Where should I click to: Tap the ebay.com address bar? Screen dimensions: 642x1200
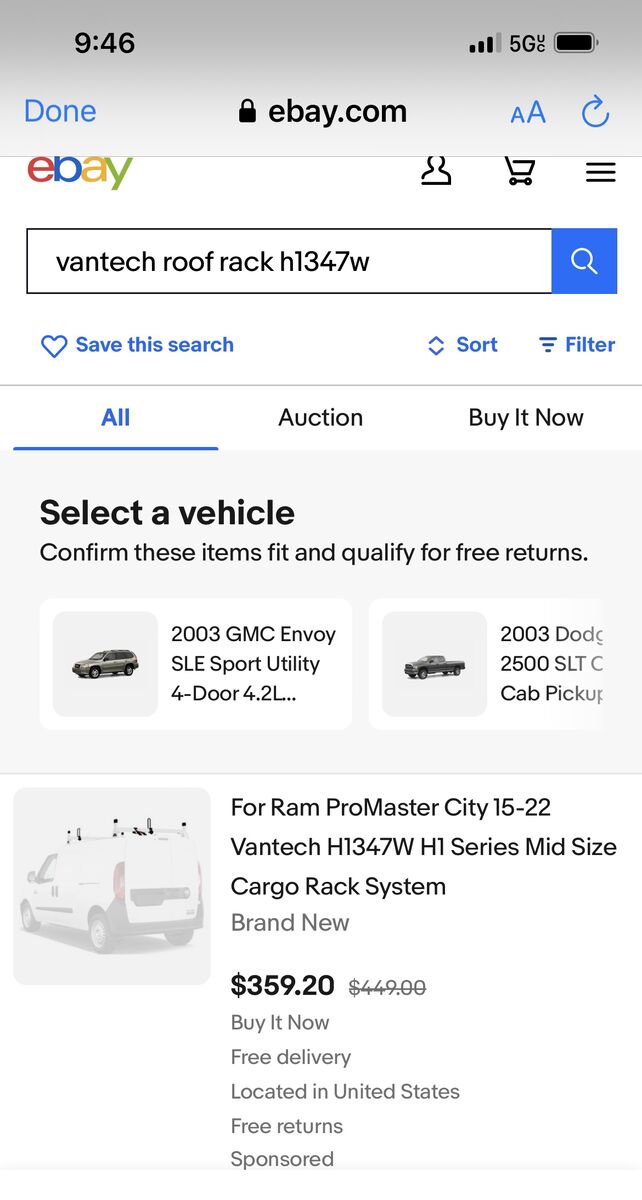coord(323,112)
